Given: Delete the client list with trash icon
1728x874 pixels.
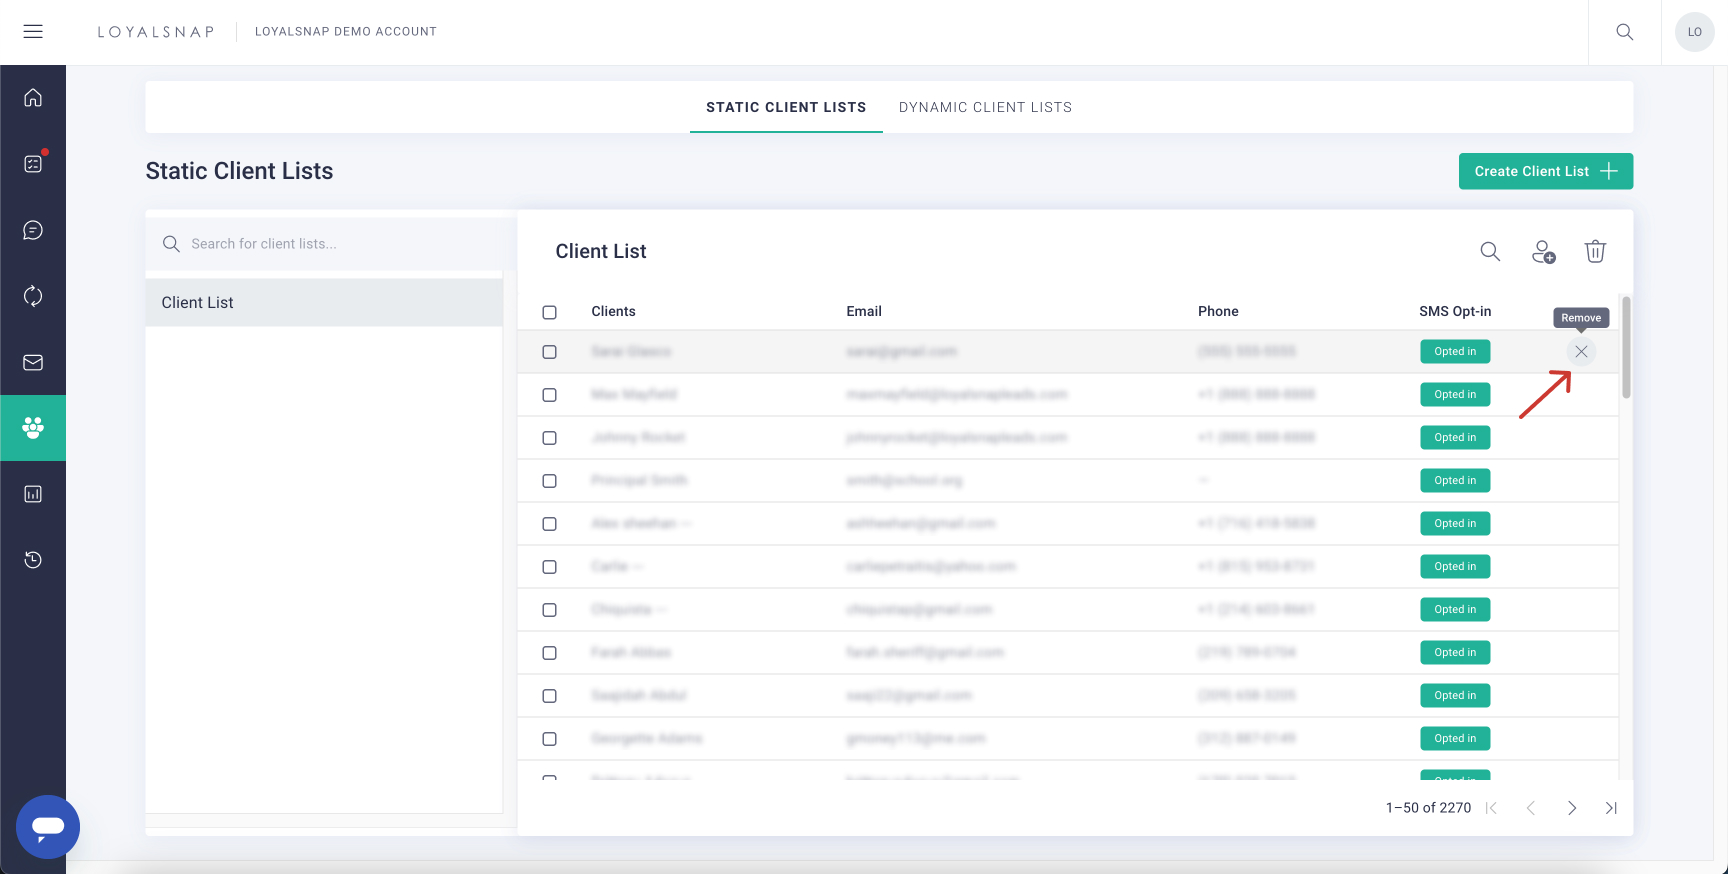Looking at the screenshot, I should 1595,252.
